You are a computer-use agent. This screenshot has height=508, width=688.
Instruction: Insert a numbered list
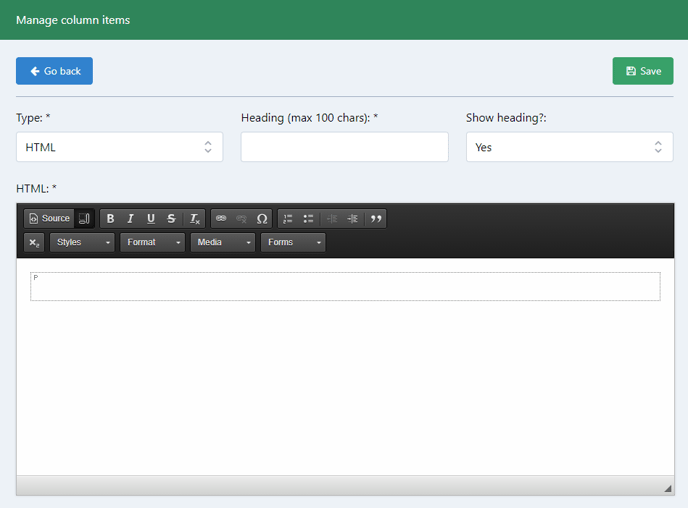(x=288, y=219)
